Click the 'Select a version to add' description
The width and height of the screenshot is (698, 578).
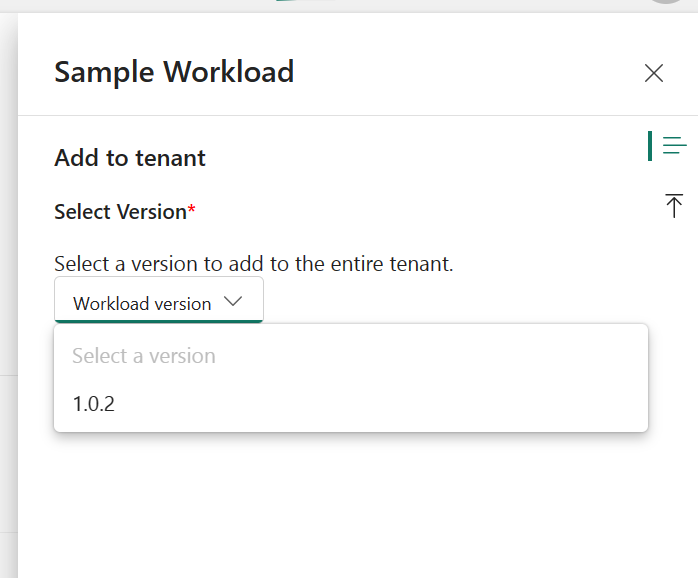click(x=254, y=264)
